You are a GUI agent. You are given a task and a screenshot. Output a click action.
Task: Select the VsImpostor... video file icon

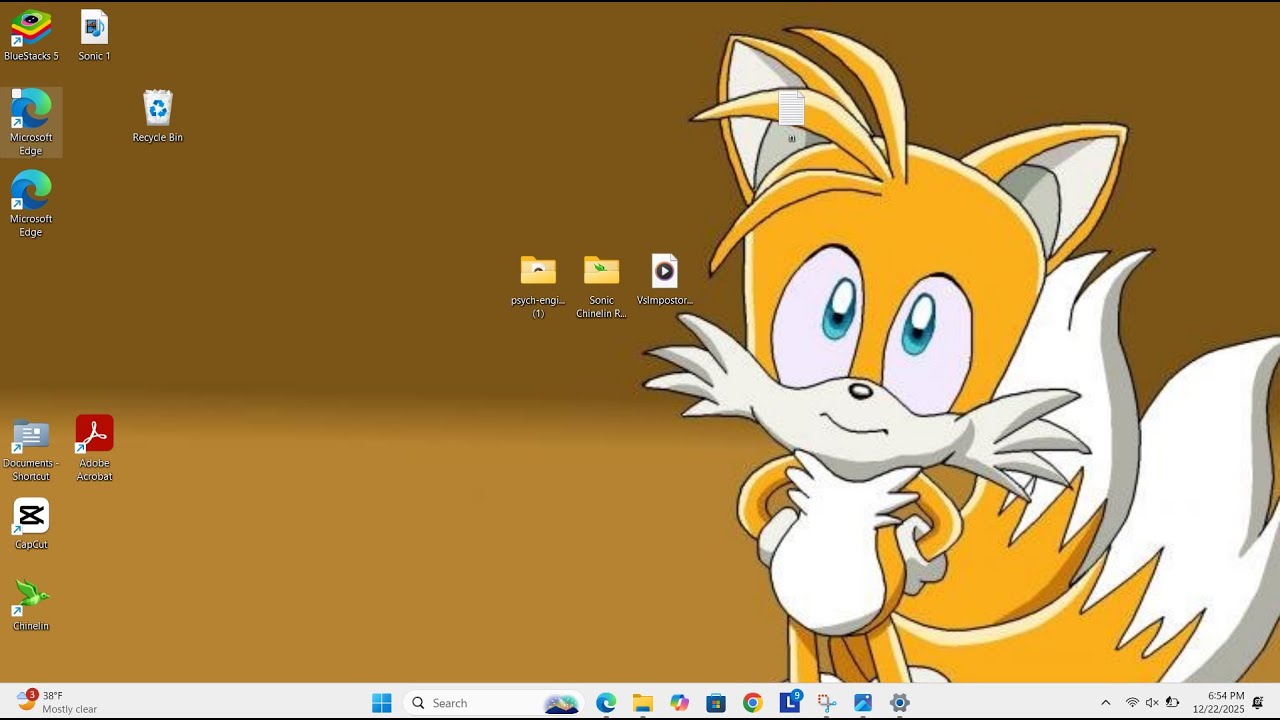[x=665, y=279]
